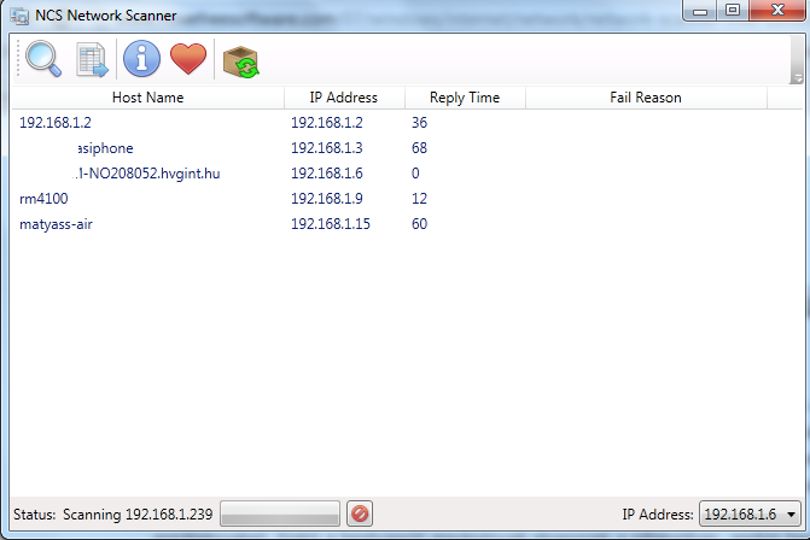Sort by Fail Reason column header

[x=646, y=98]
